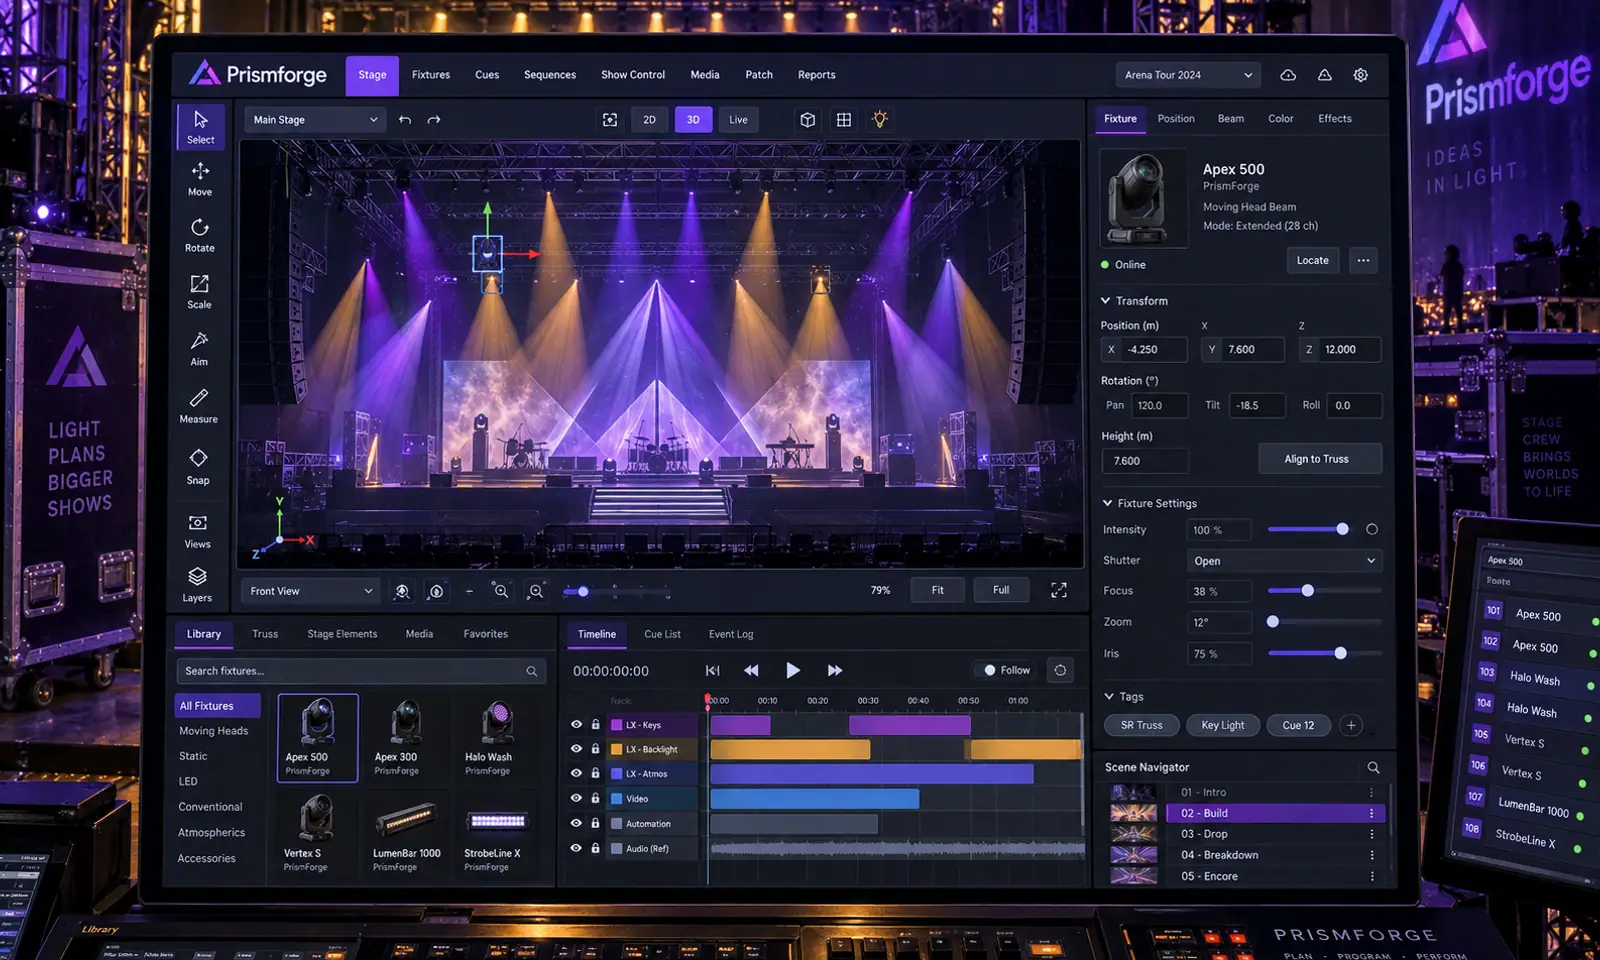The height and width of the screenshot is (960, 1600).
Task: Click the cloud sync icon
Action: [x=1288, y=75]
